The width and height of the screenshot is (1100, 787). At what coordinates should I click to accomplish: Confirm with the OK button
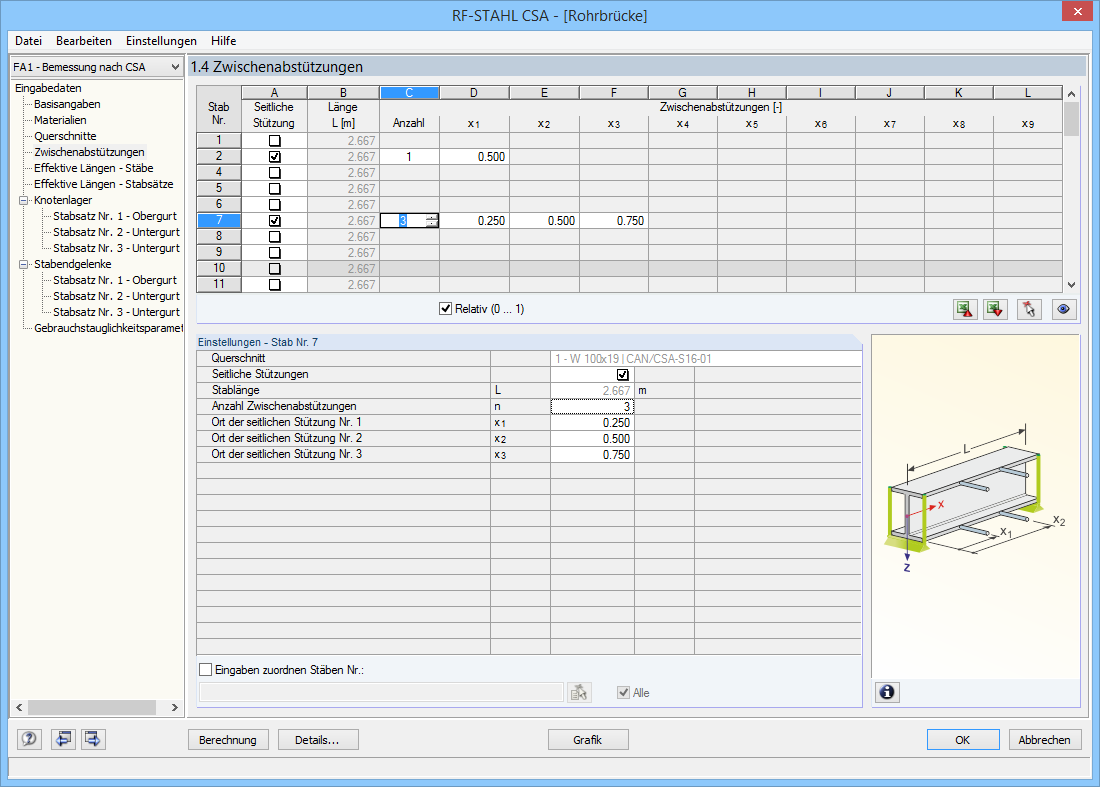[963, 739]
